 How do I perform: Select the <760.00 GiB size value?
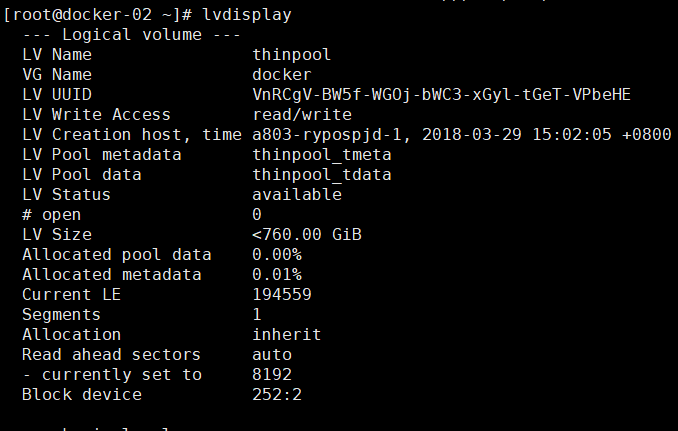point(307,235)
